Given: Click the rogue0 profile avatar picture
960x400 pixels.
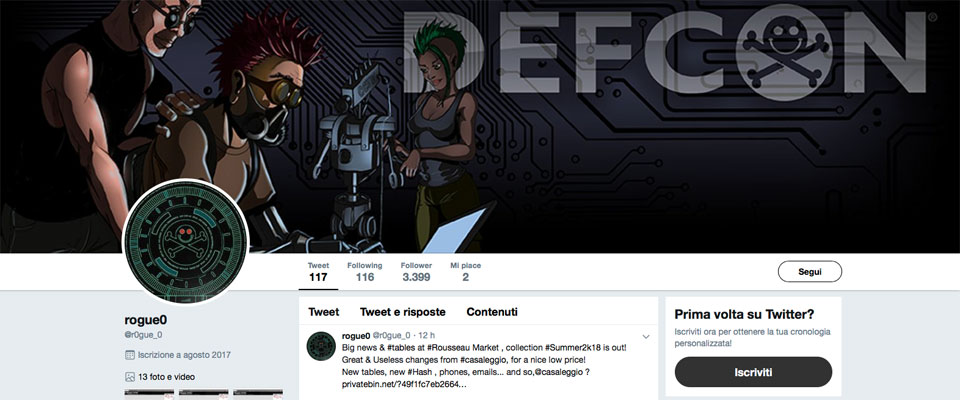Looking at the screenshot, I should [186, 241].
